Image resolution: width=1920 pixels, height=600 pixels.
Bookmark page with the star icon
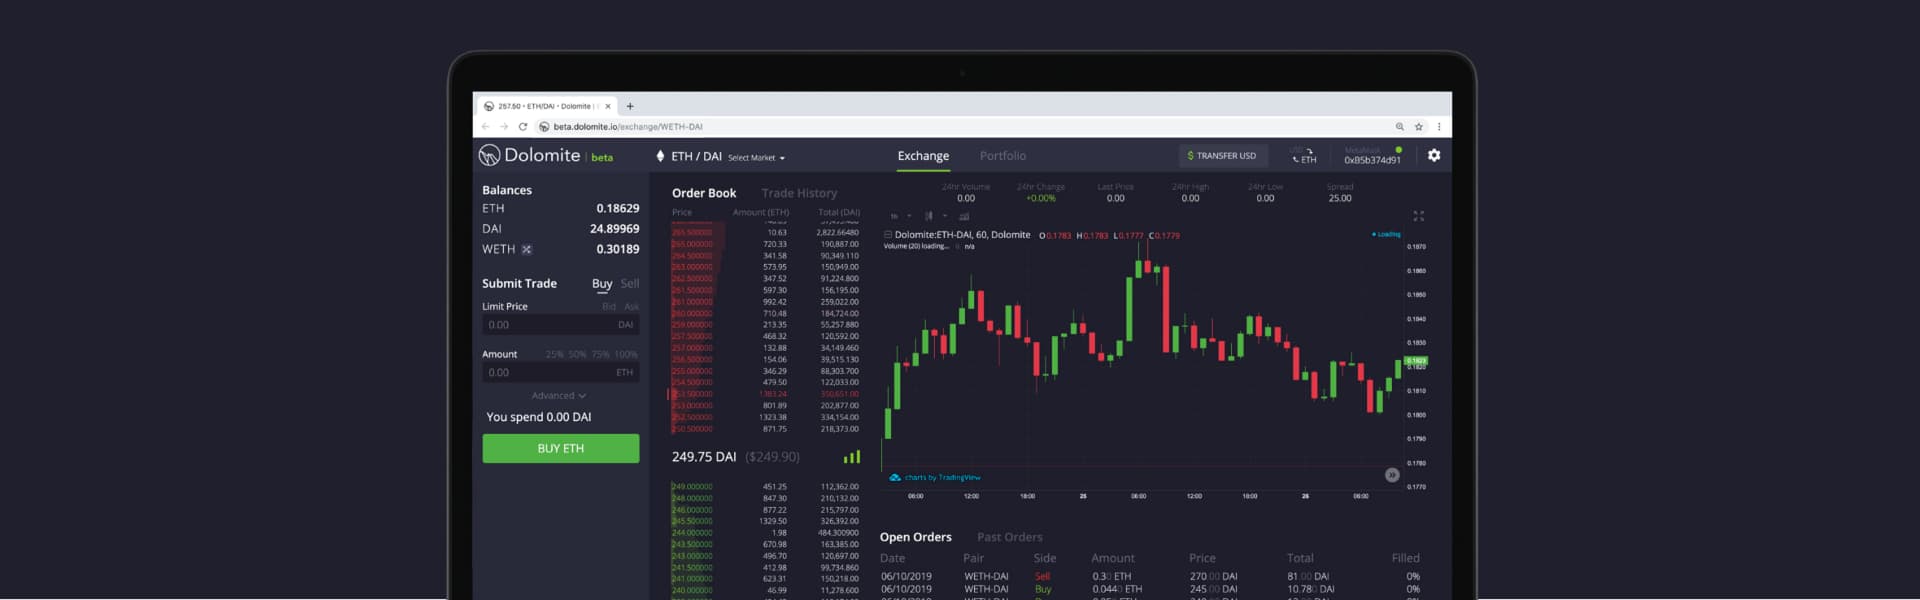pyautogui.click(x=1418, y=127)
